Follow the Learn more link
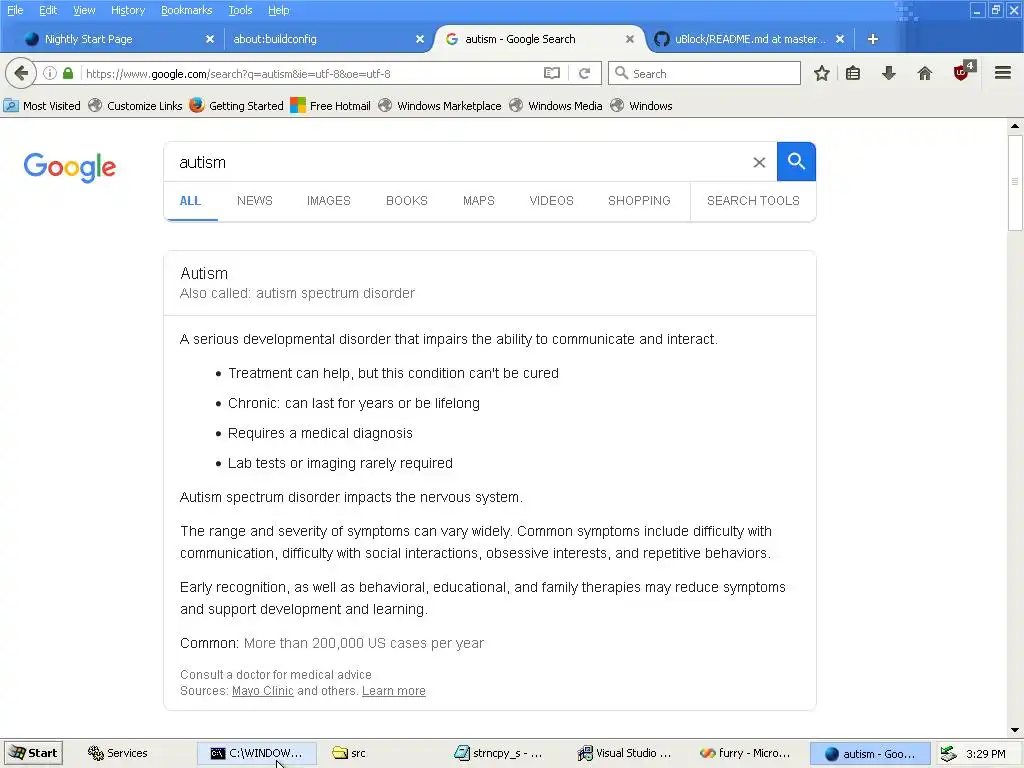This screenshot has width=1024, height=768. (394, 691)
